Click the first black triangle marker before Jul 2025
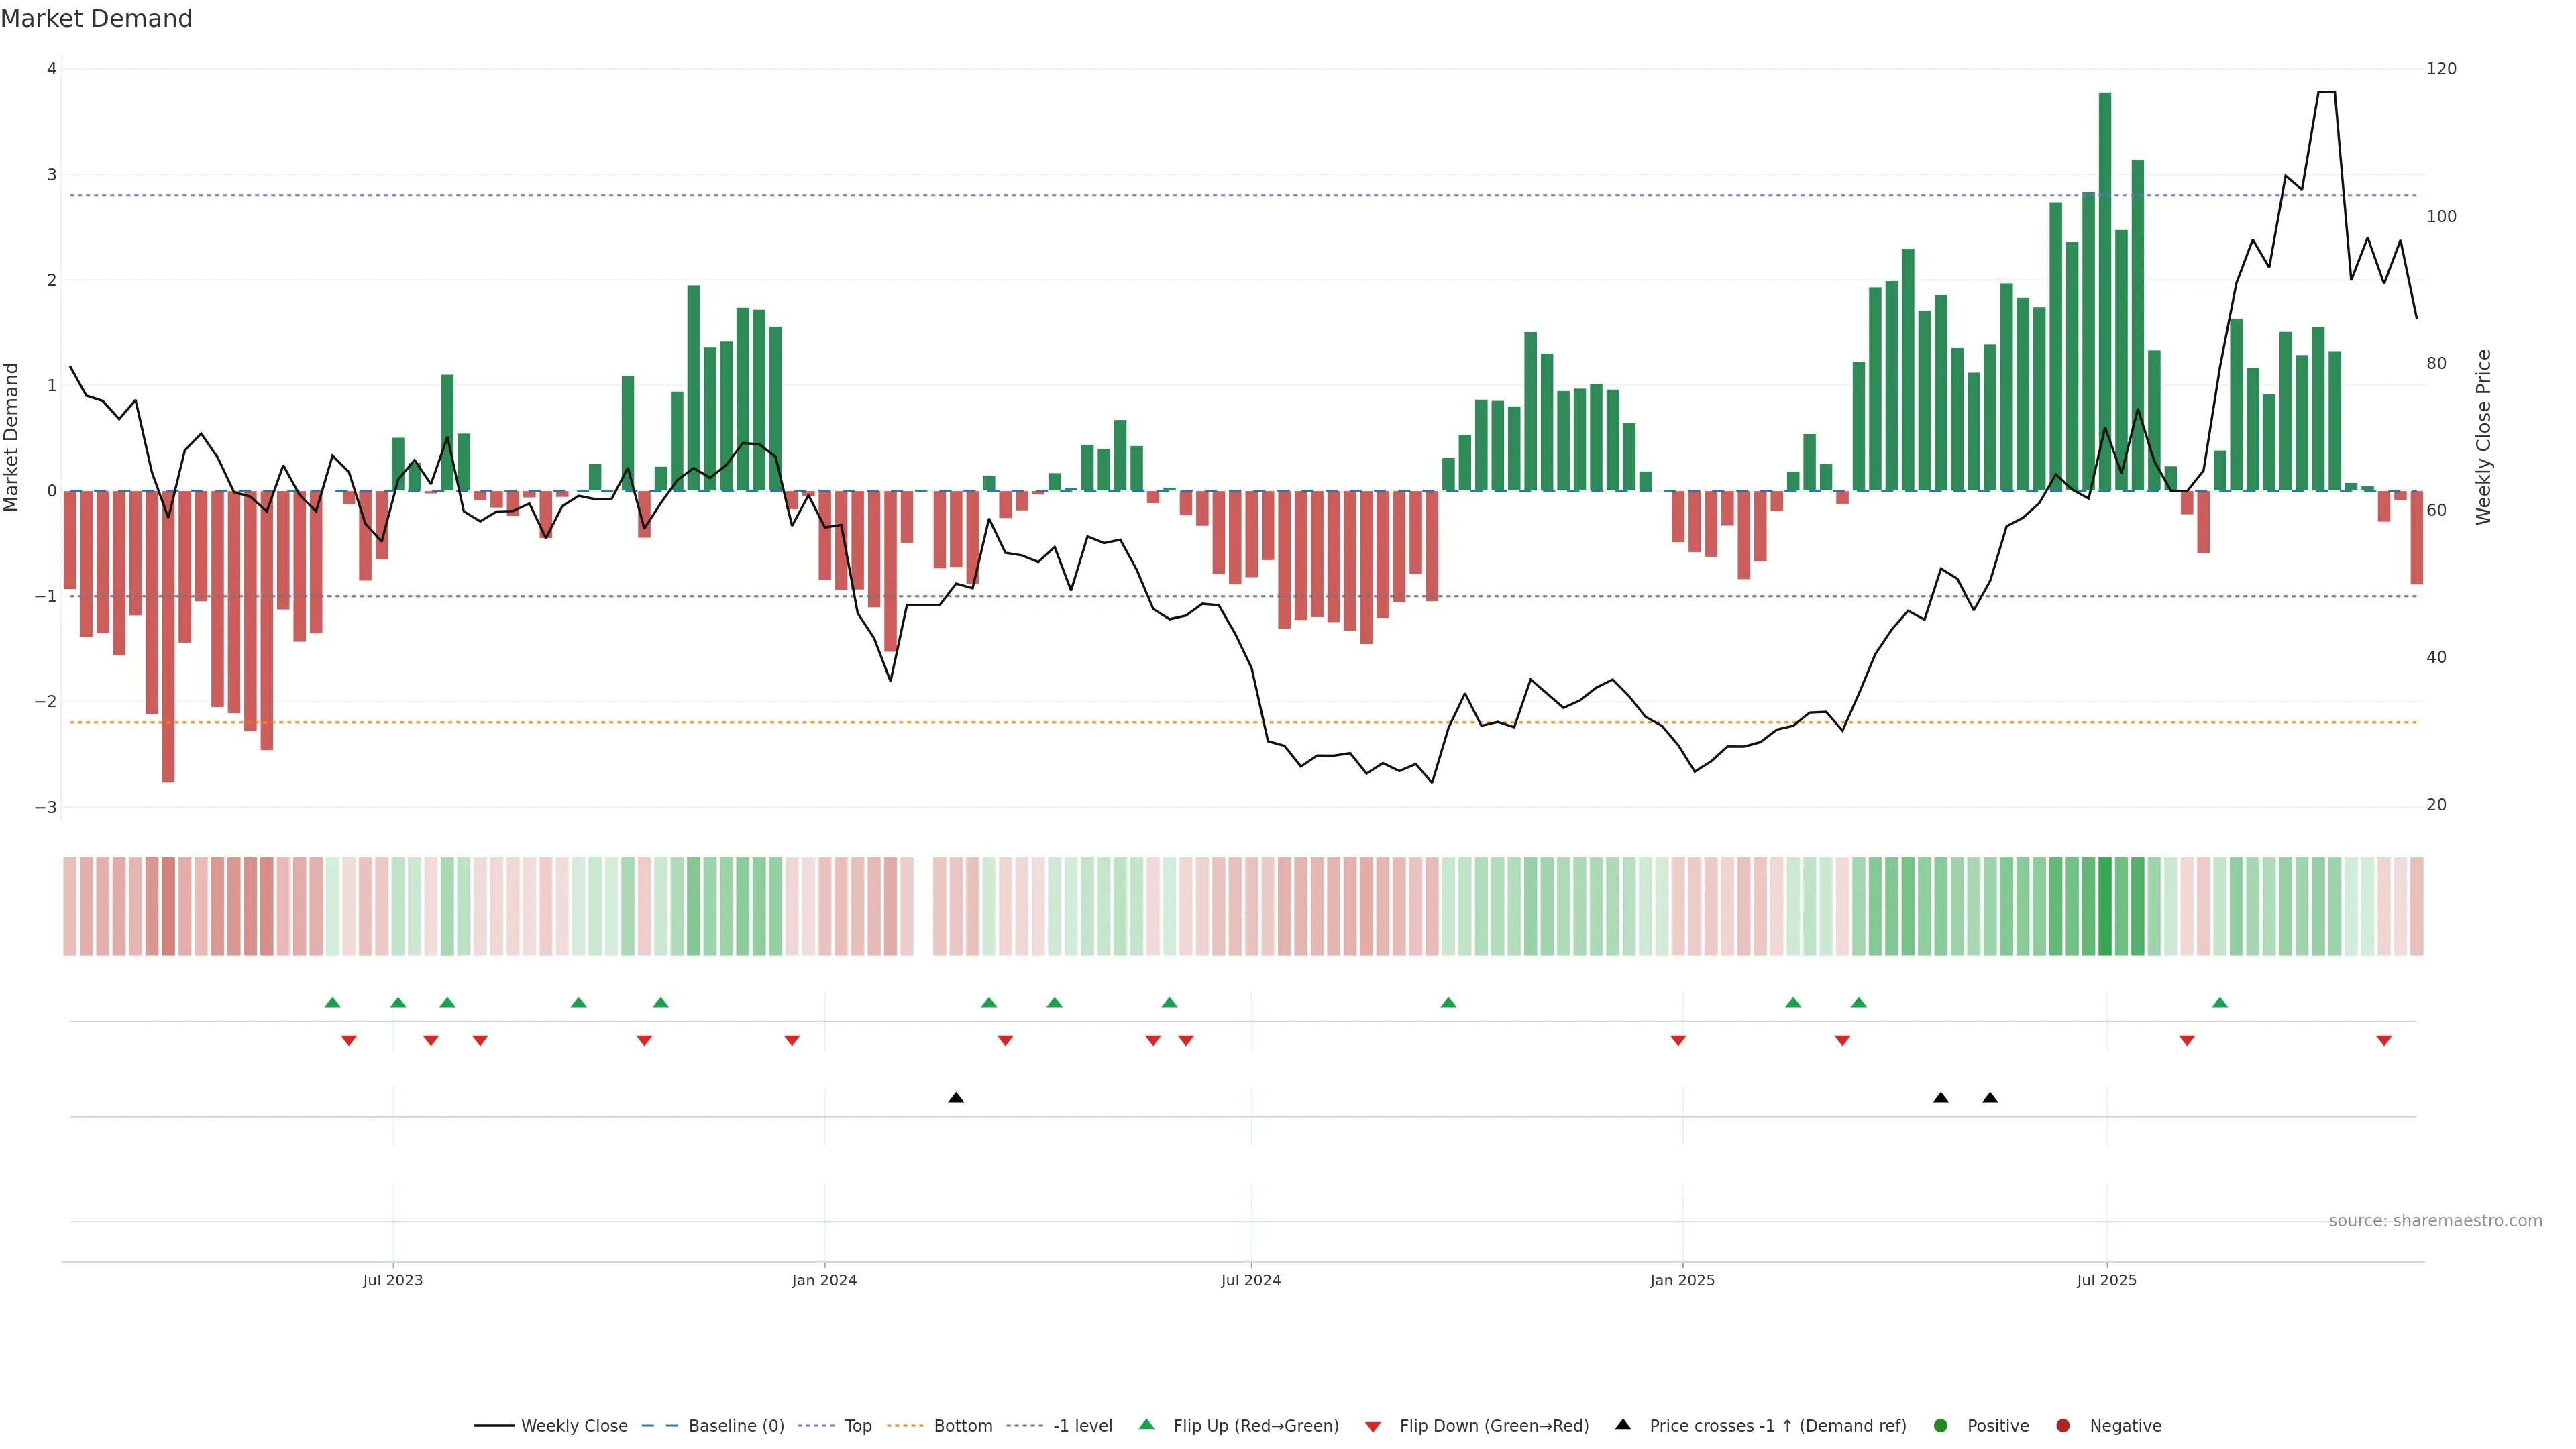2576x1449 pixels. point(1941,1098)
